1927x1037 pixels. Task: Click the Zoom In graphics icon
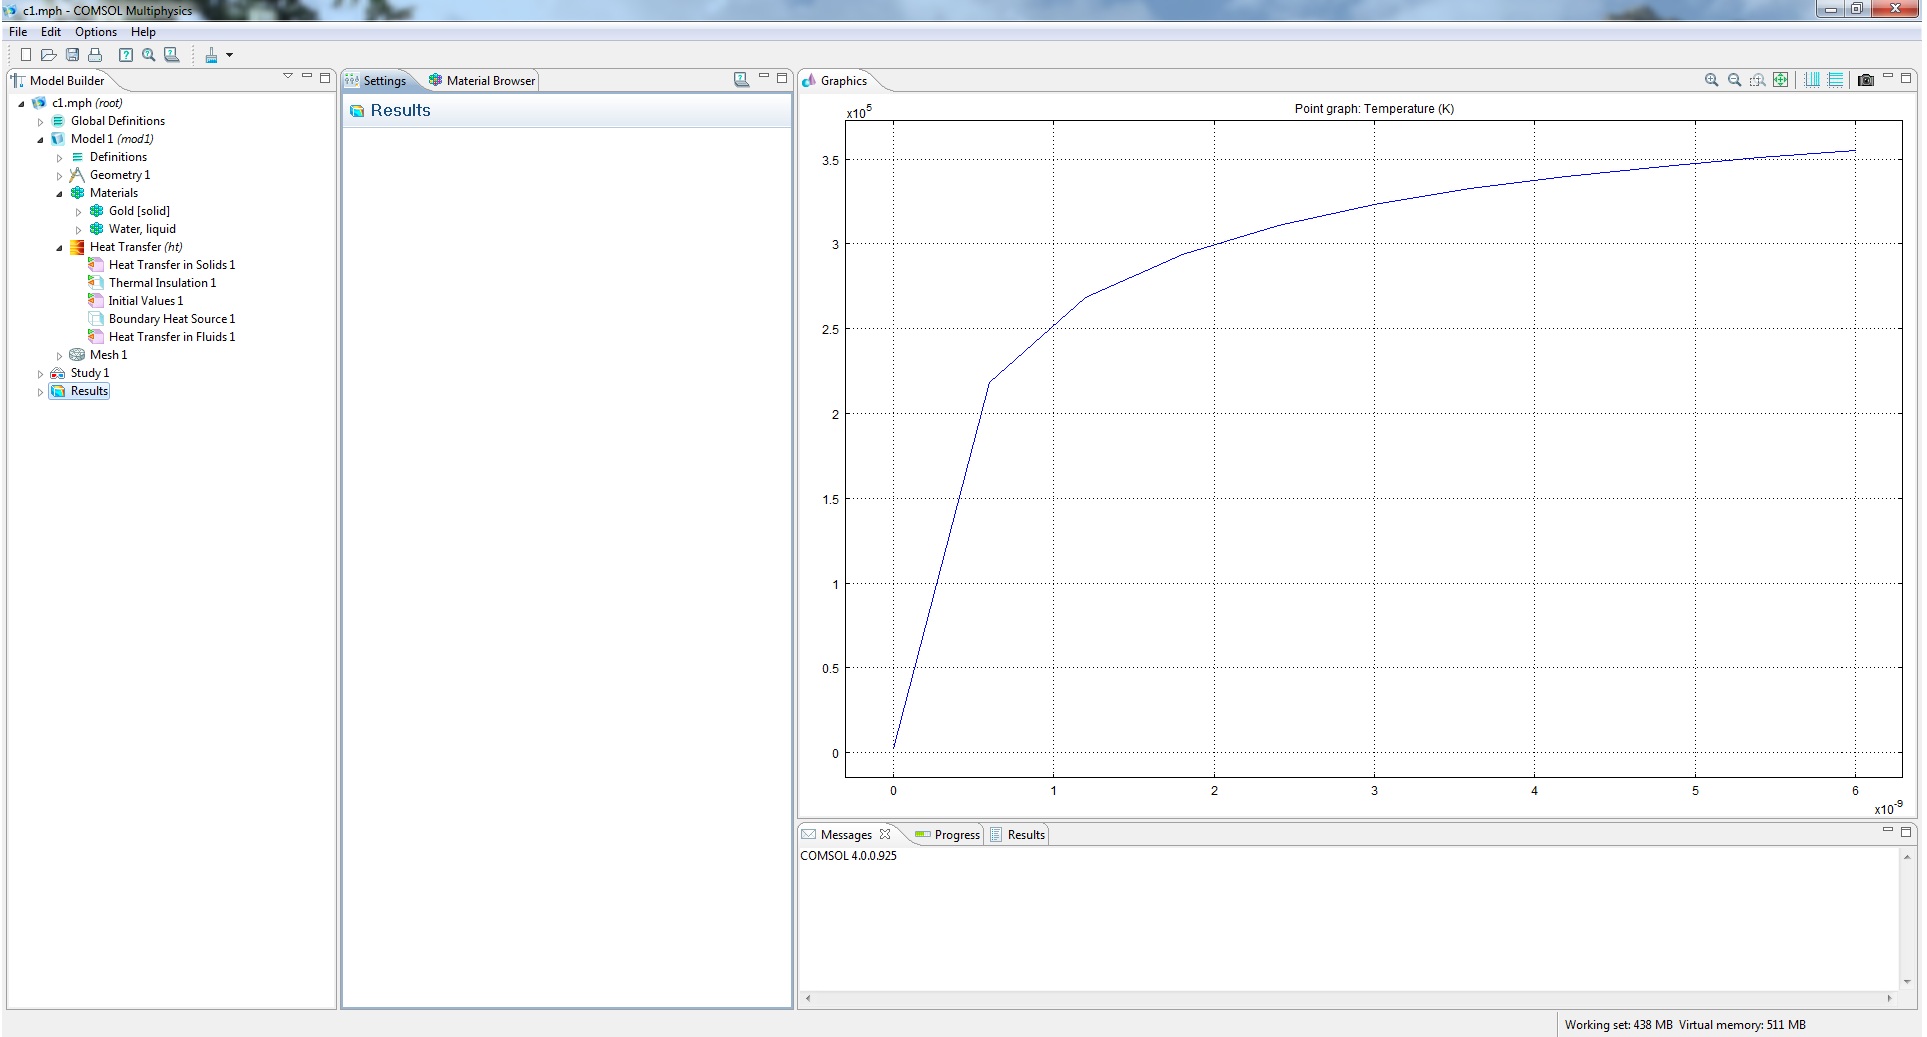coord(1711,80)
